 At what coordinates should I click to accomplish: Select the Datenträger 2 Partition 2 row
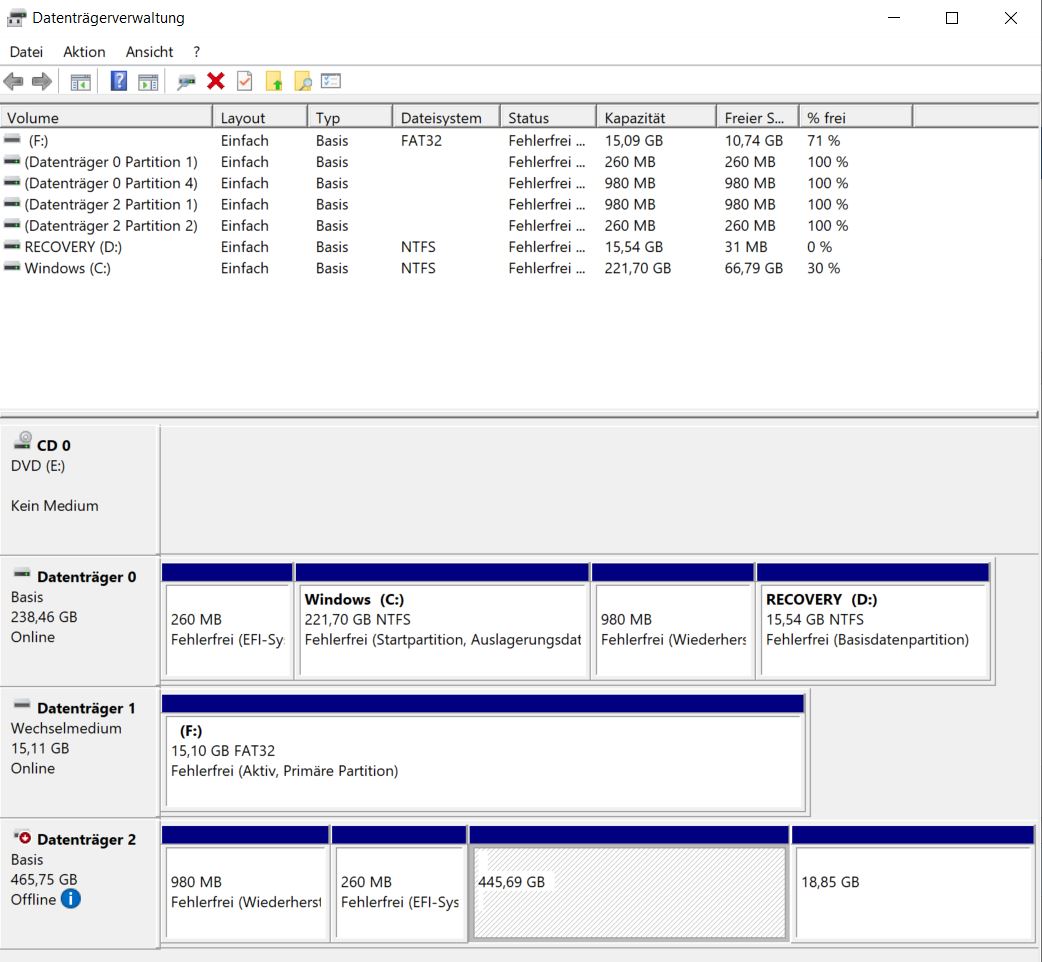pos(456,226)
